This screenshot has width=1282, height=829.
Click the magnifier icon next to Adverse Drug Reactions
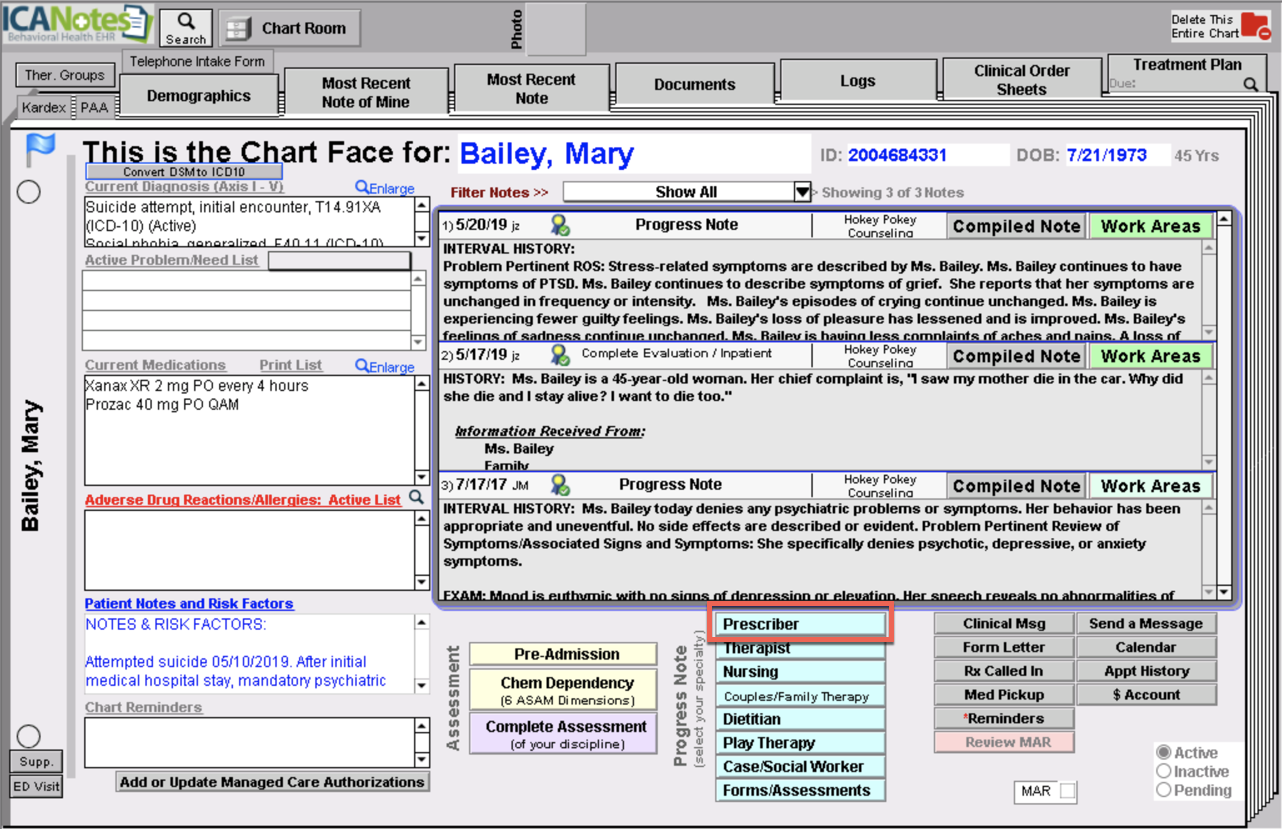tap(416, 495)
